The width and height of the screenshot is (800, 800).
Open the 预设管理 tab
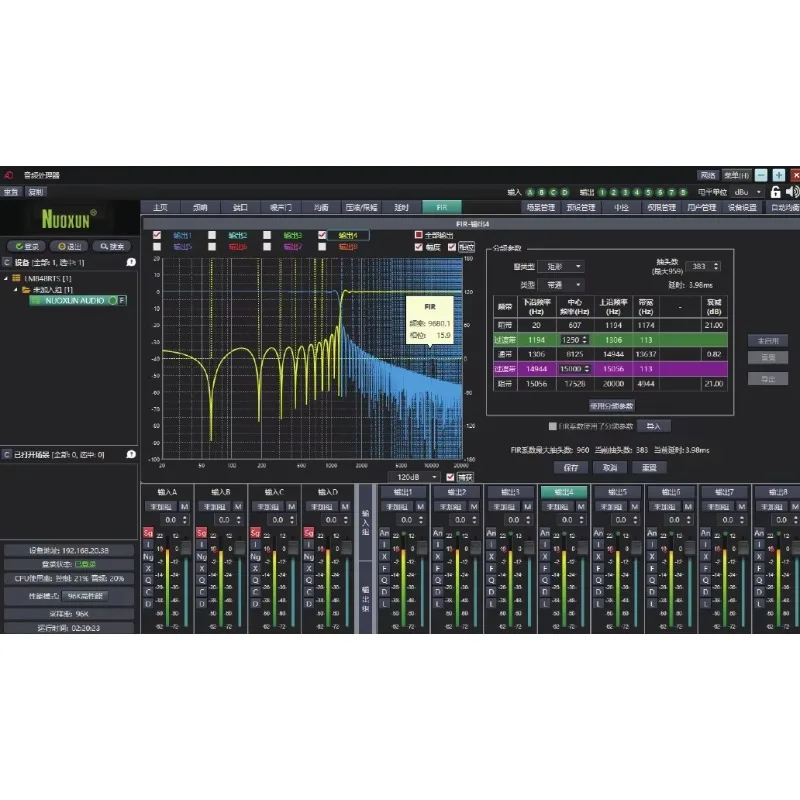pyautogui.click(x=581, y=207)
